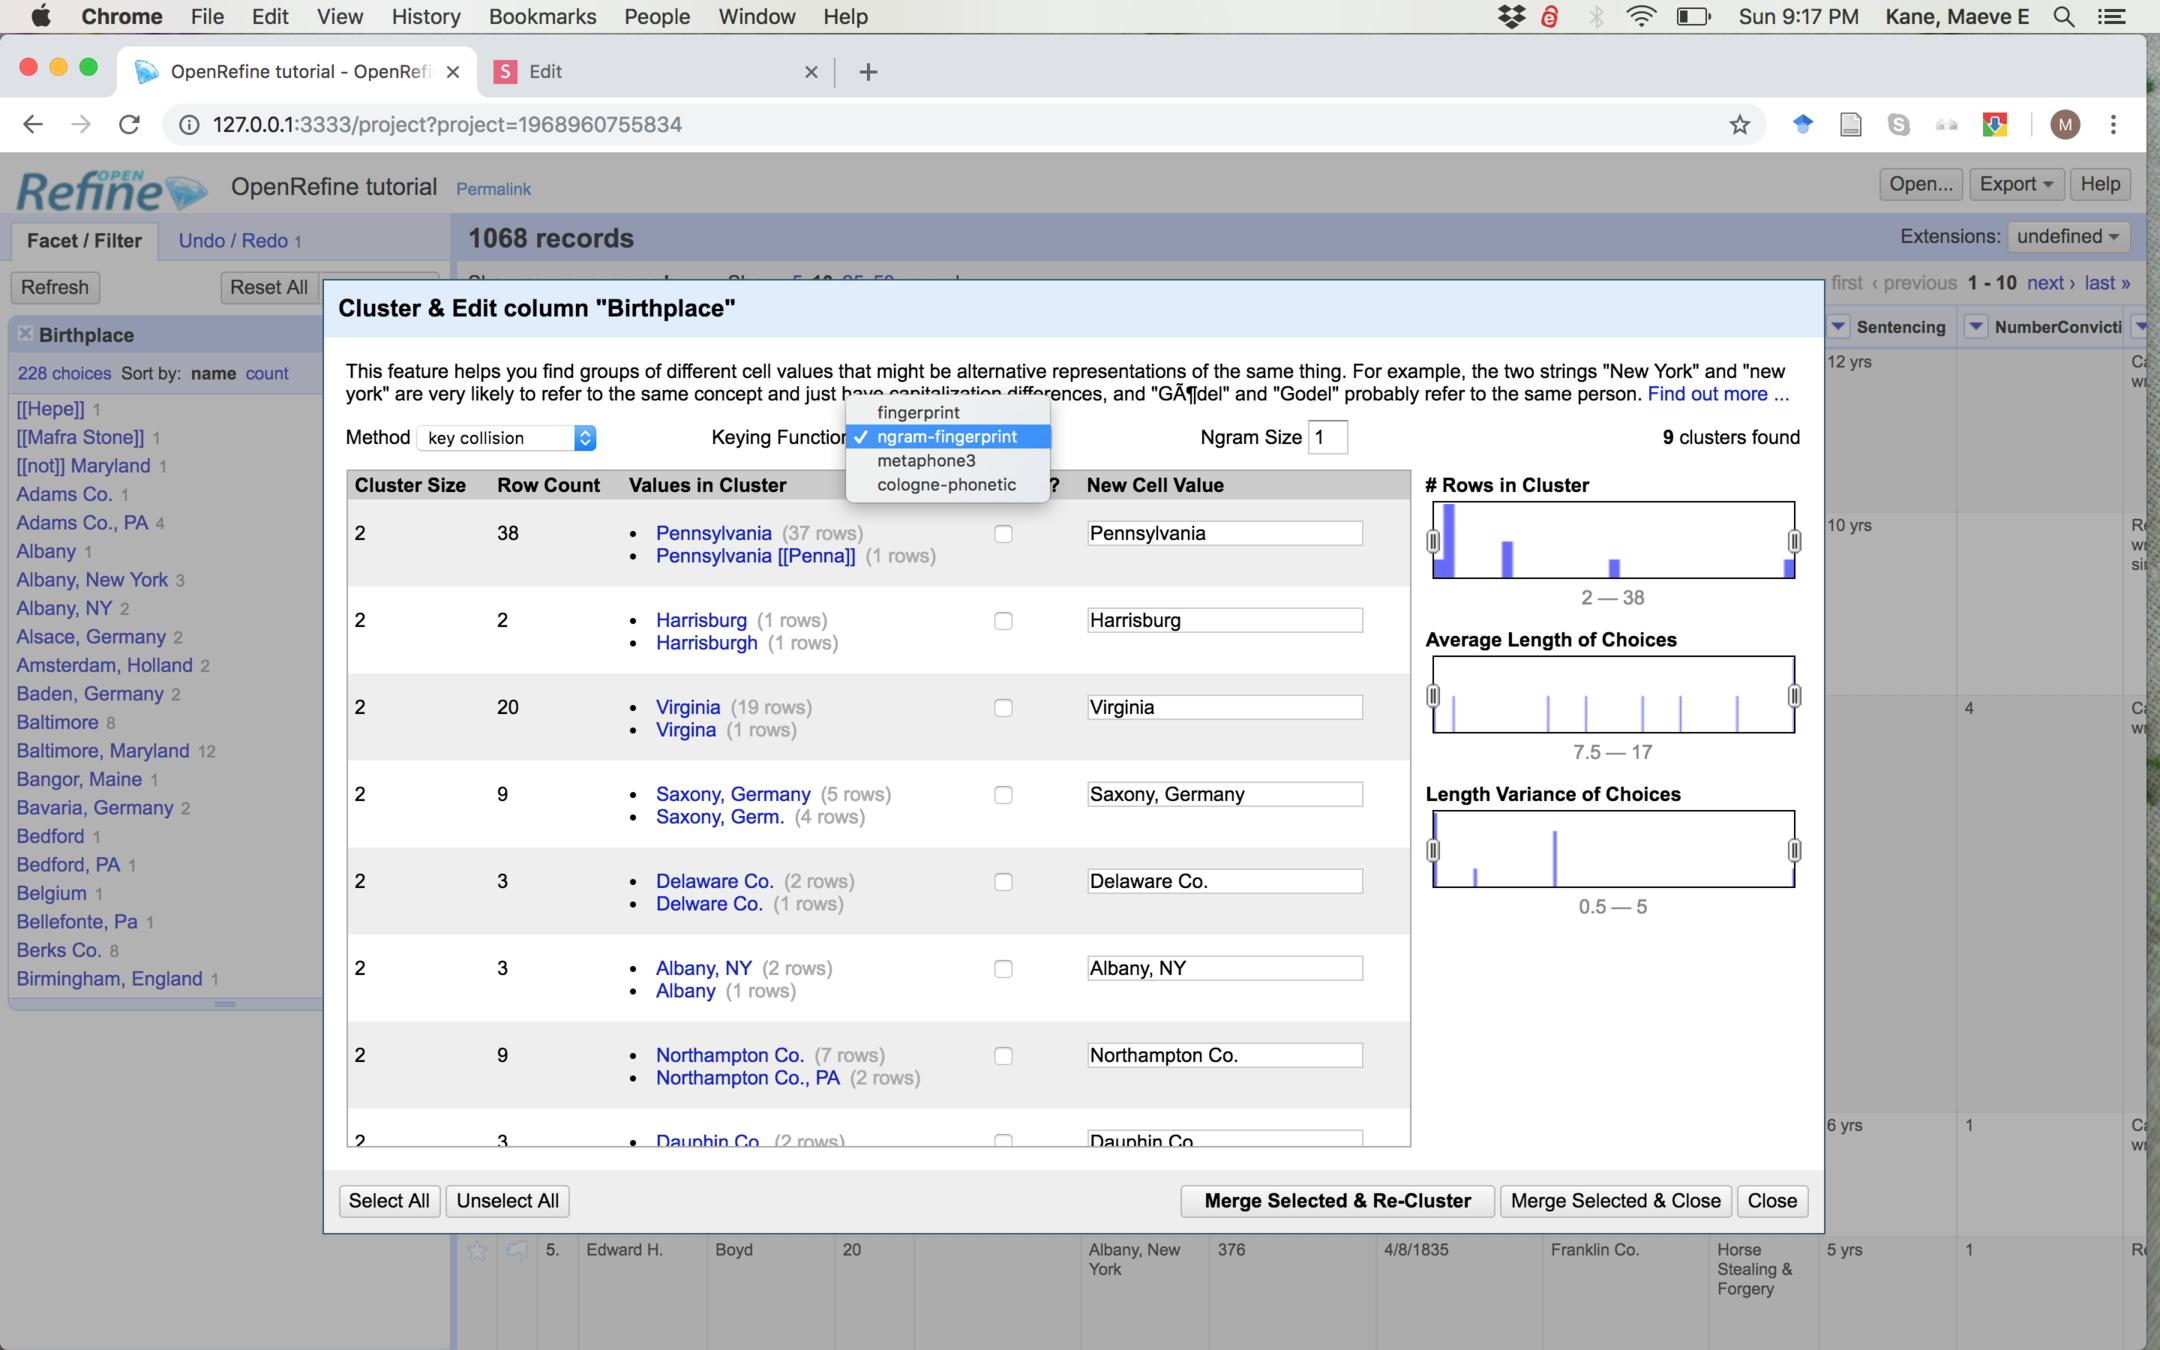The height and width of the screenshot is (1350, 2160).
Task: Open the Find out more link
Action: (x=1717, y=394)
